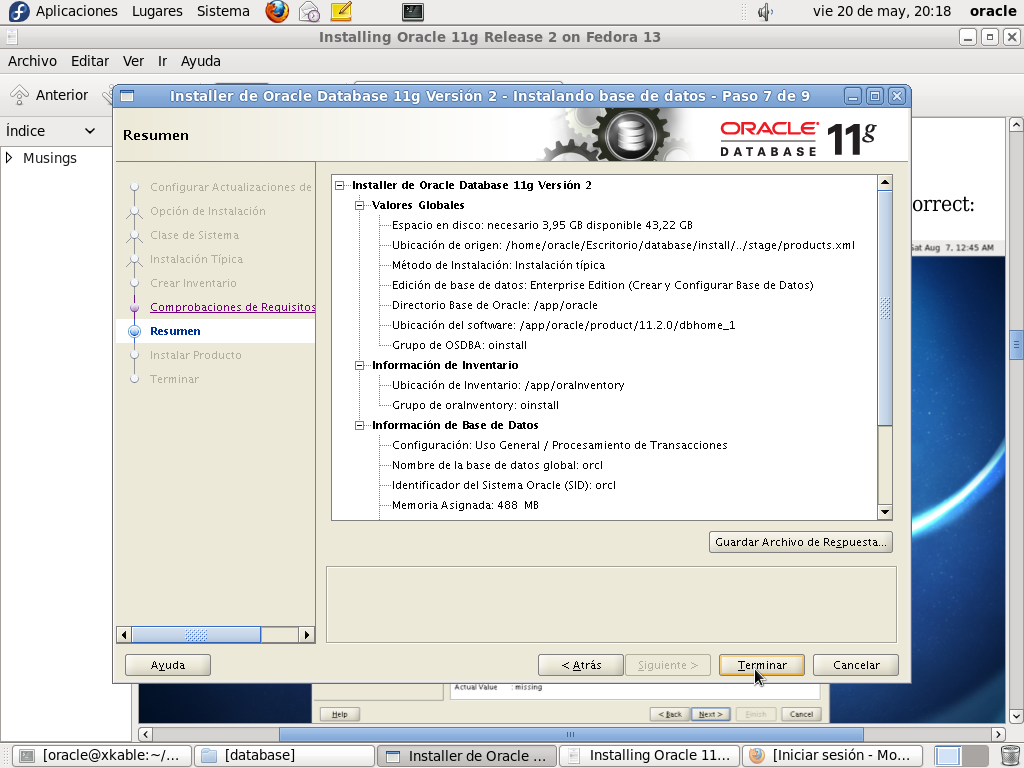Click the volume speaker icon
This screenshot has height=768, width=1024.
(765, 11)
